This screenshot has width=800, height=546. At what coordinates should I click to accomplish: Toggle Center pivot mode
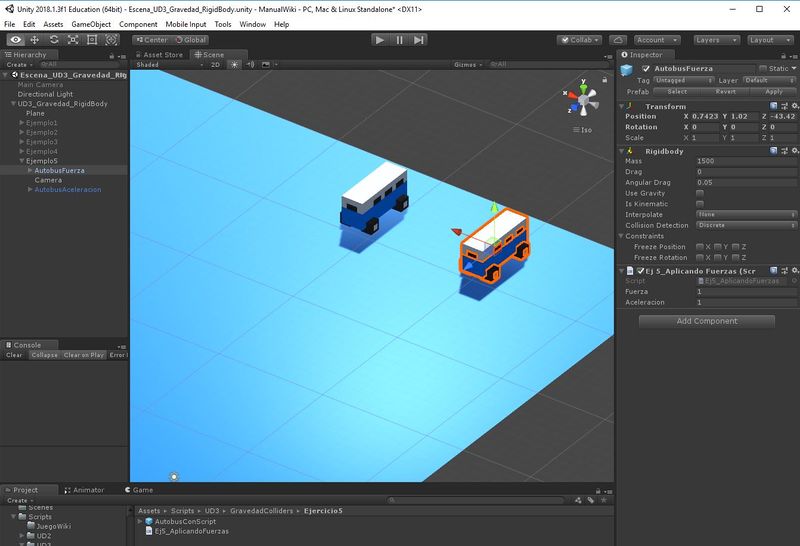[152, 40]
